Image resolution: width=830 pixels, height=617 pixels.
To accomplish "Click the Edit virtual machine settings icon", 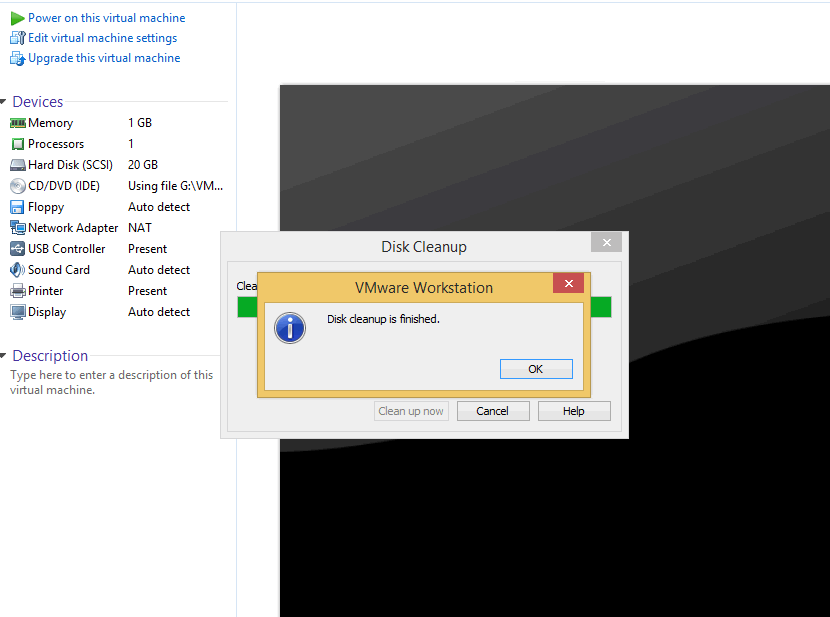I will click(x=17, y=38).
